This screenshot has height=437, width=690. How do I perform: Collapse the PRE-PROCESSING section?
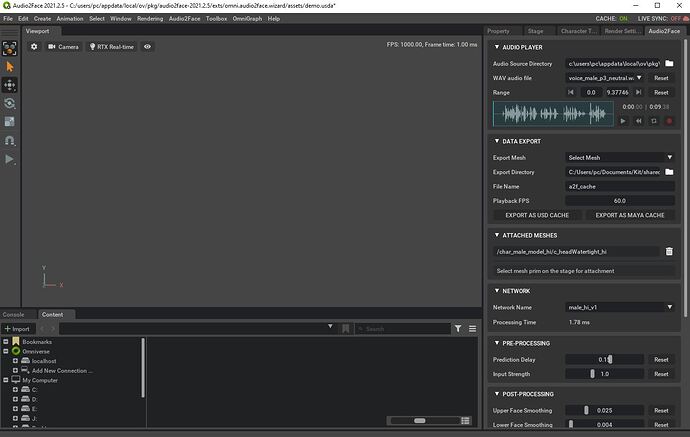click(x=497, y=342)
